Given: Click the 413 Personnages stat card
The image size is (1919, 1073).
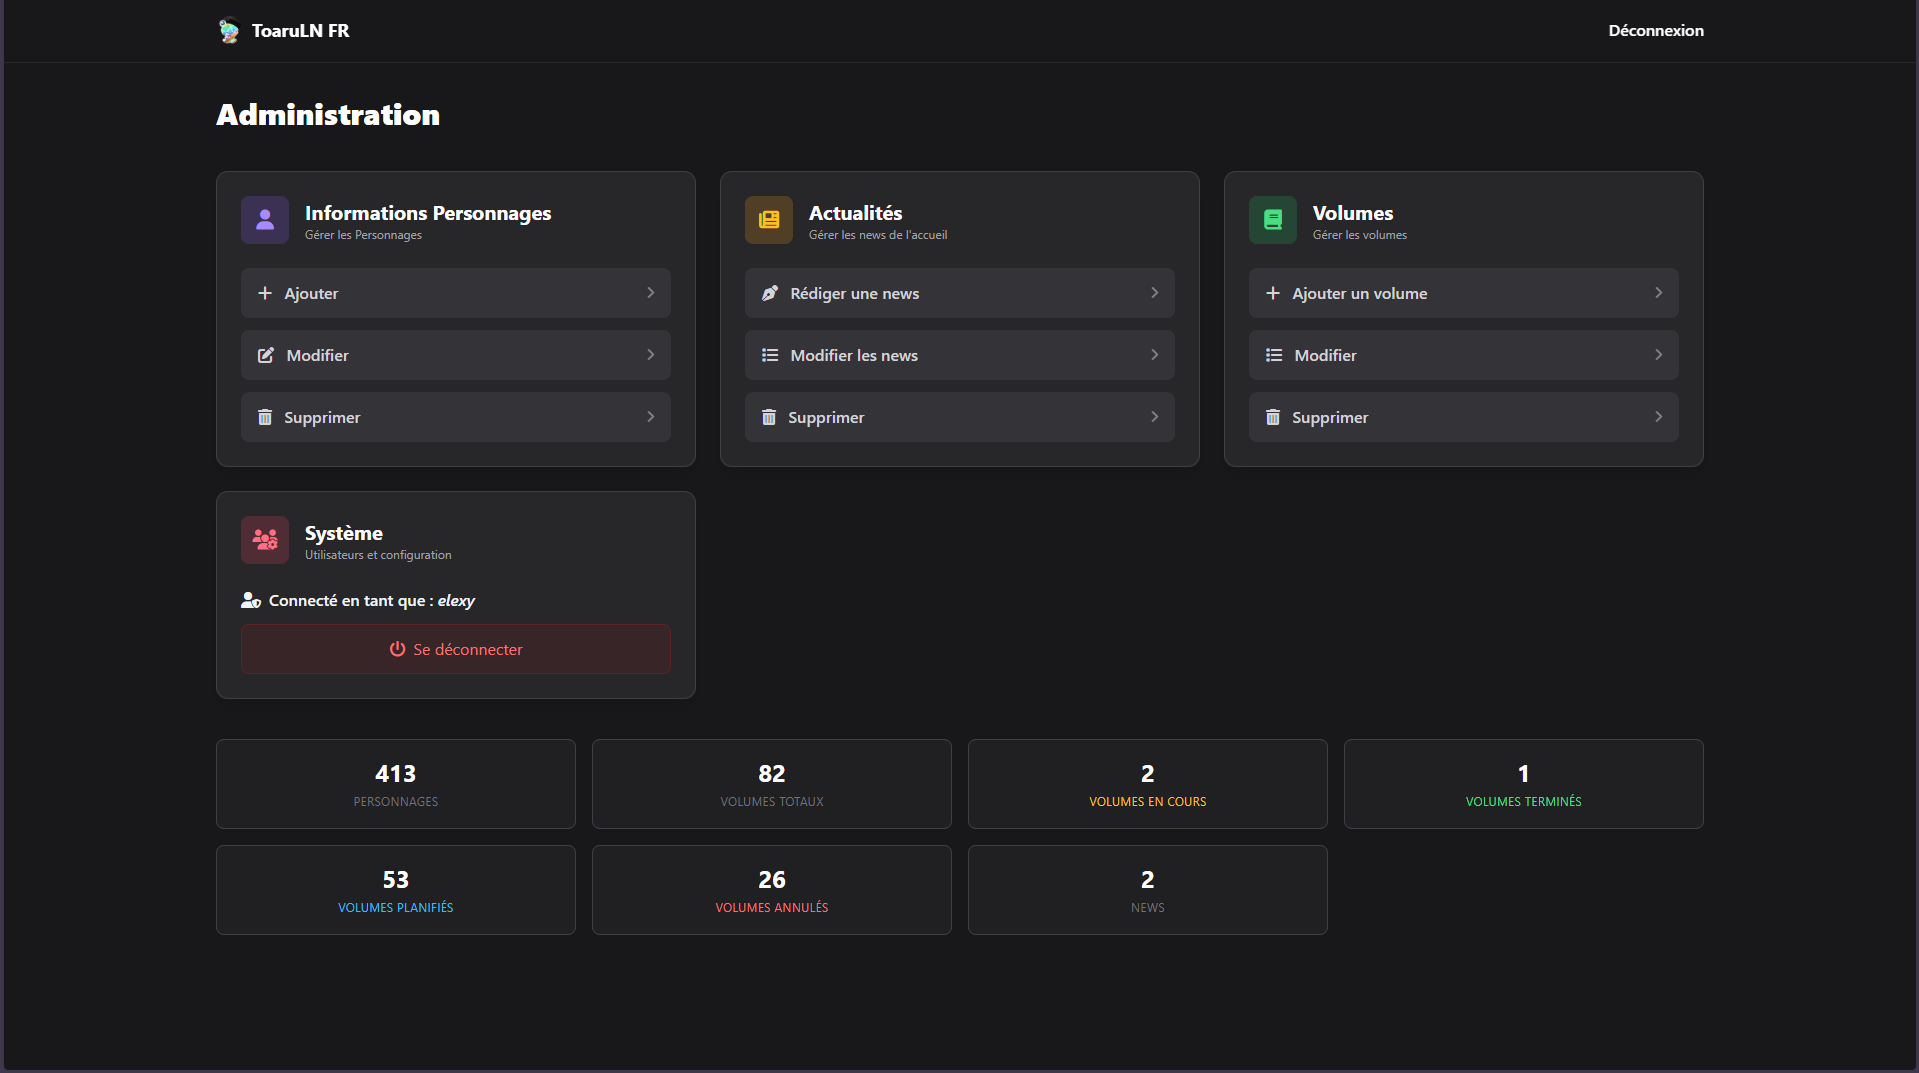Looking at the screenshot, I should [396, 784].
